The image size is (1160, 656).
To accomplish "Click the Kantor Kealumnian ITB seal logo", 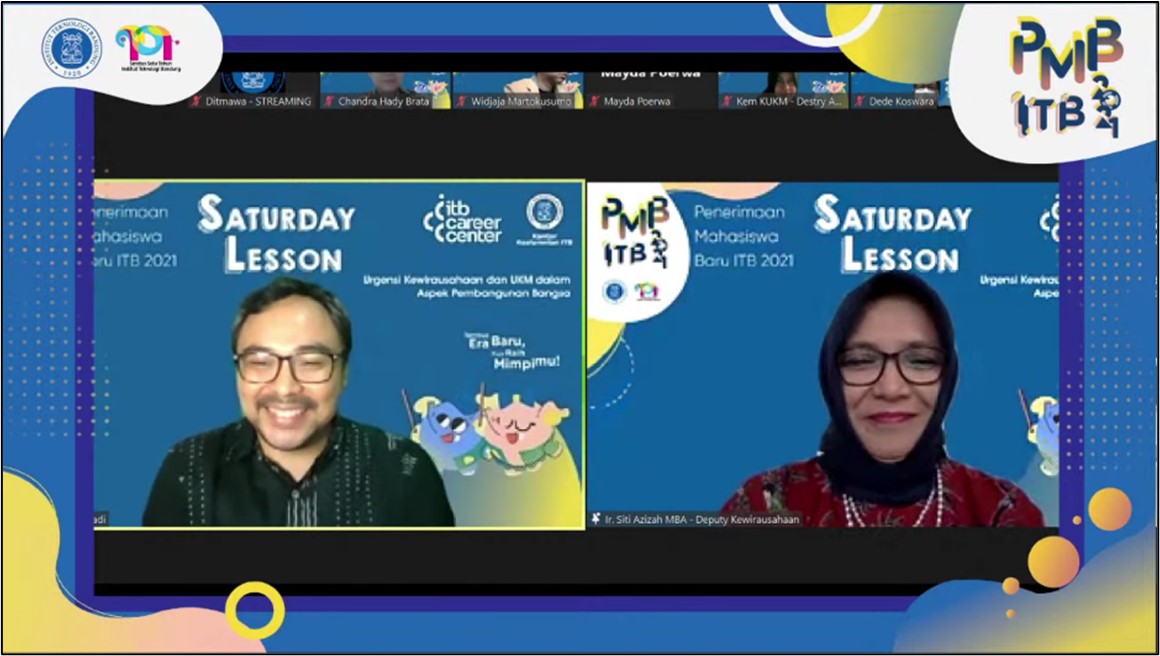I will coord(544,219).
